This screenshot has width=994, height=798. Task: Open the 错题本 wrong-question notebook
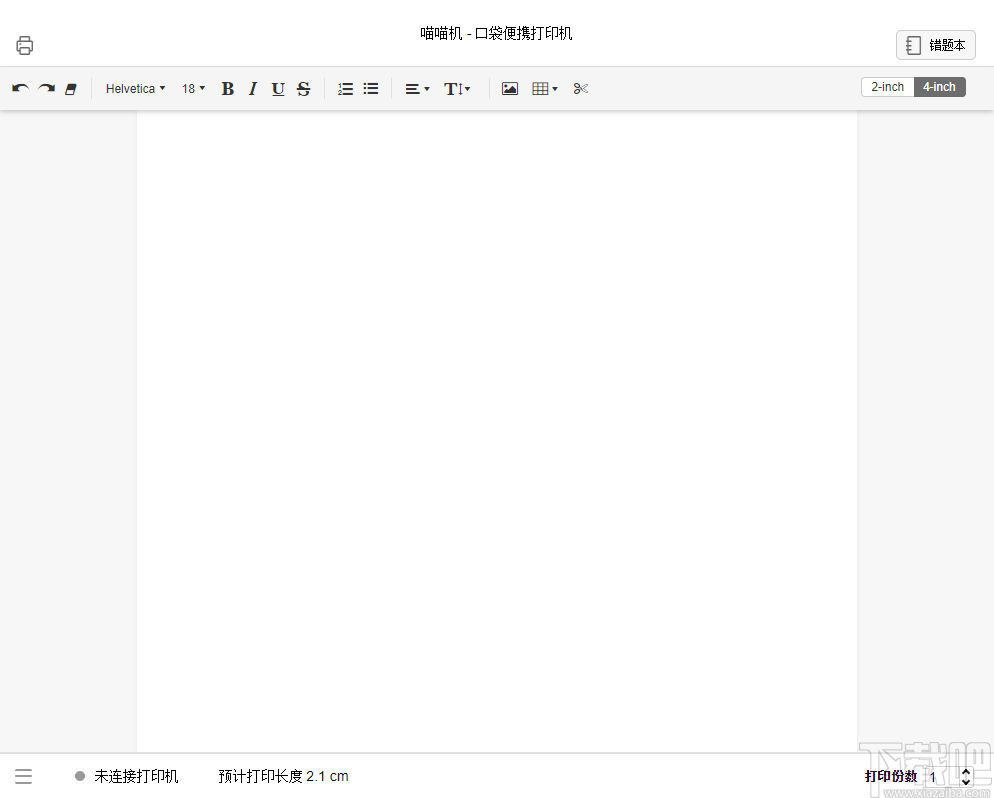[x=935, y=44]
